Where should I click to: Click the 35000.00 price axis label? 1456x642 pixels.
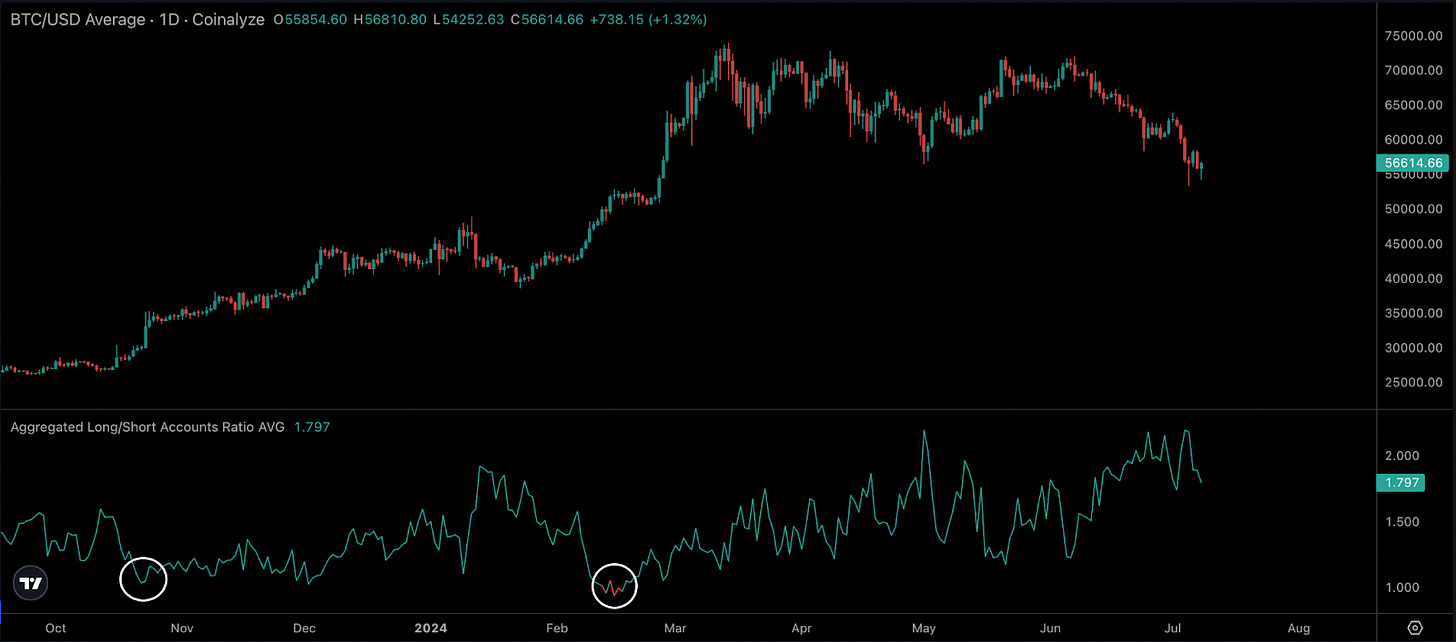1413,313
